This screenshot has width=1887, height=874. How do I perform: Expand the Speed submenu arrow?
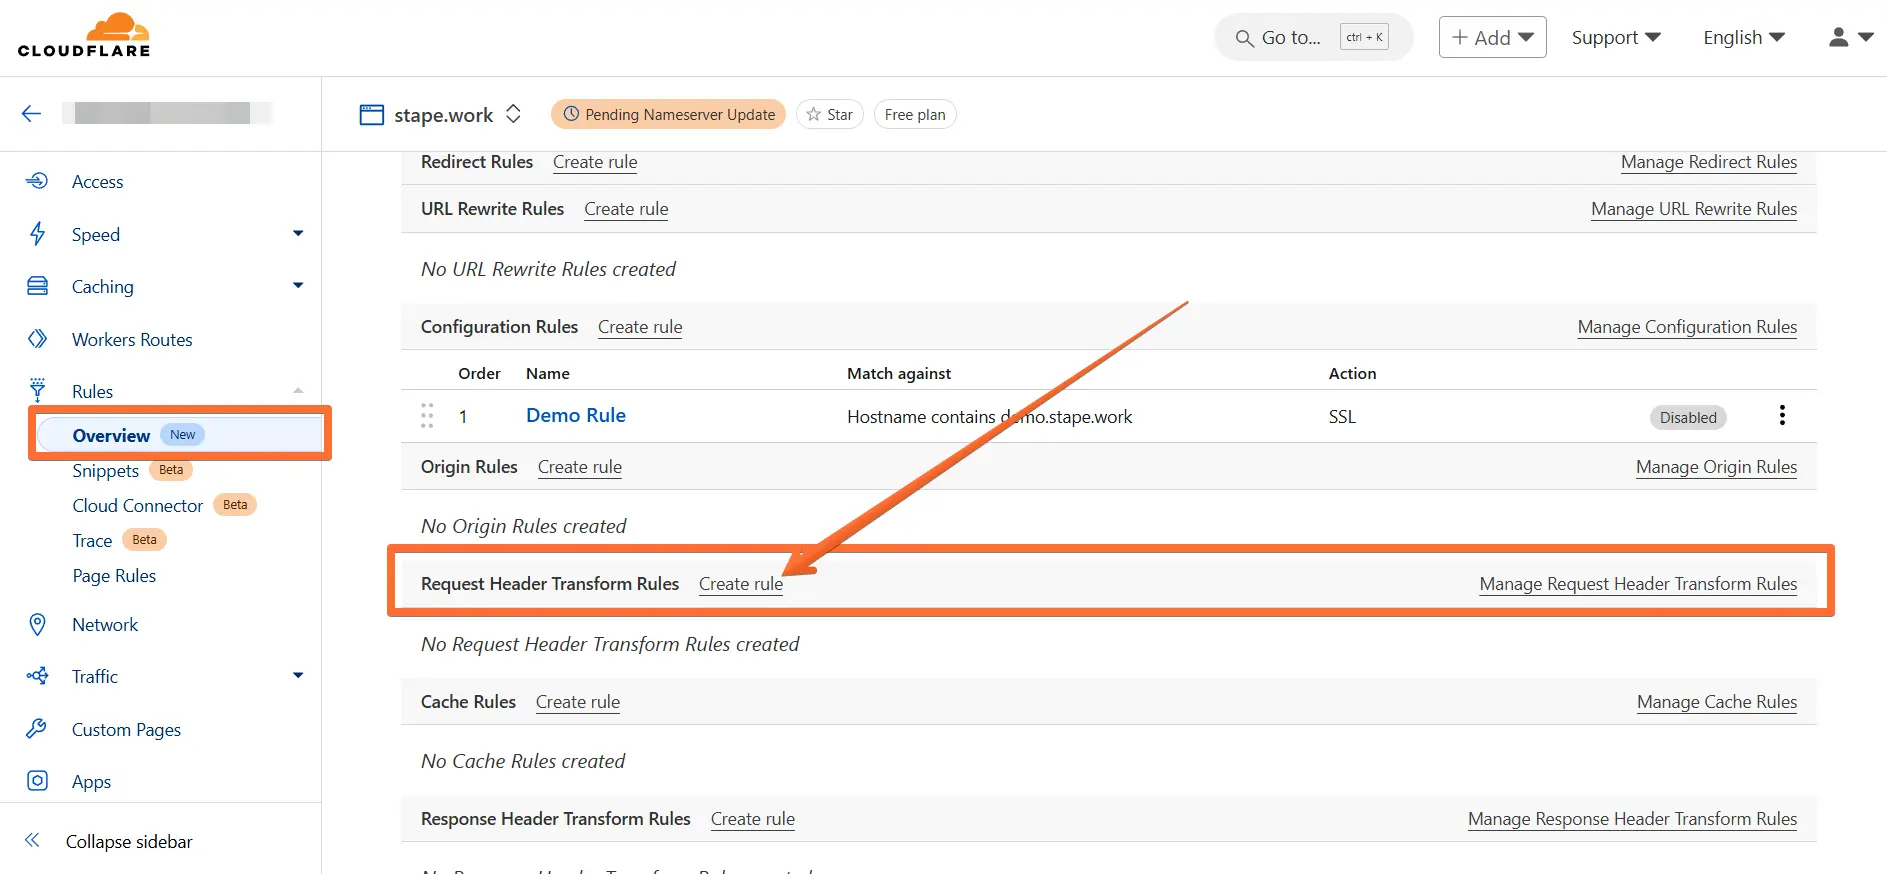coord(298,233)
